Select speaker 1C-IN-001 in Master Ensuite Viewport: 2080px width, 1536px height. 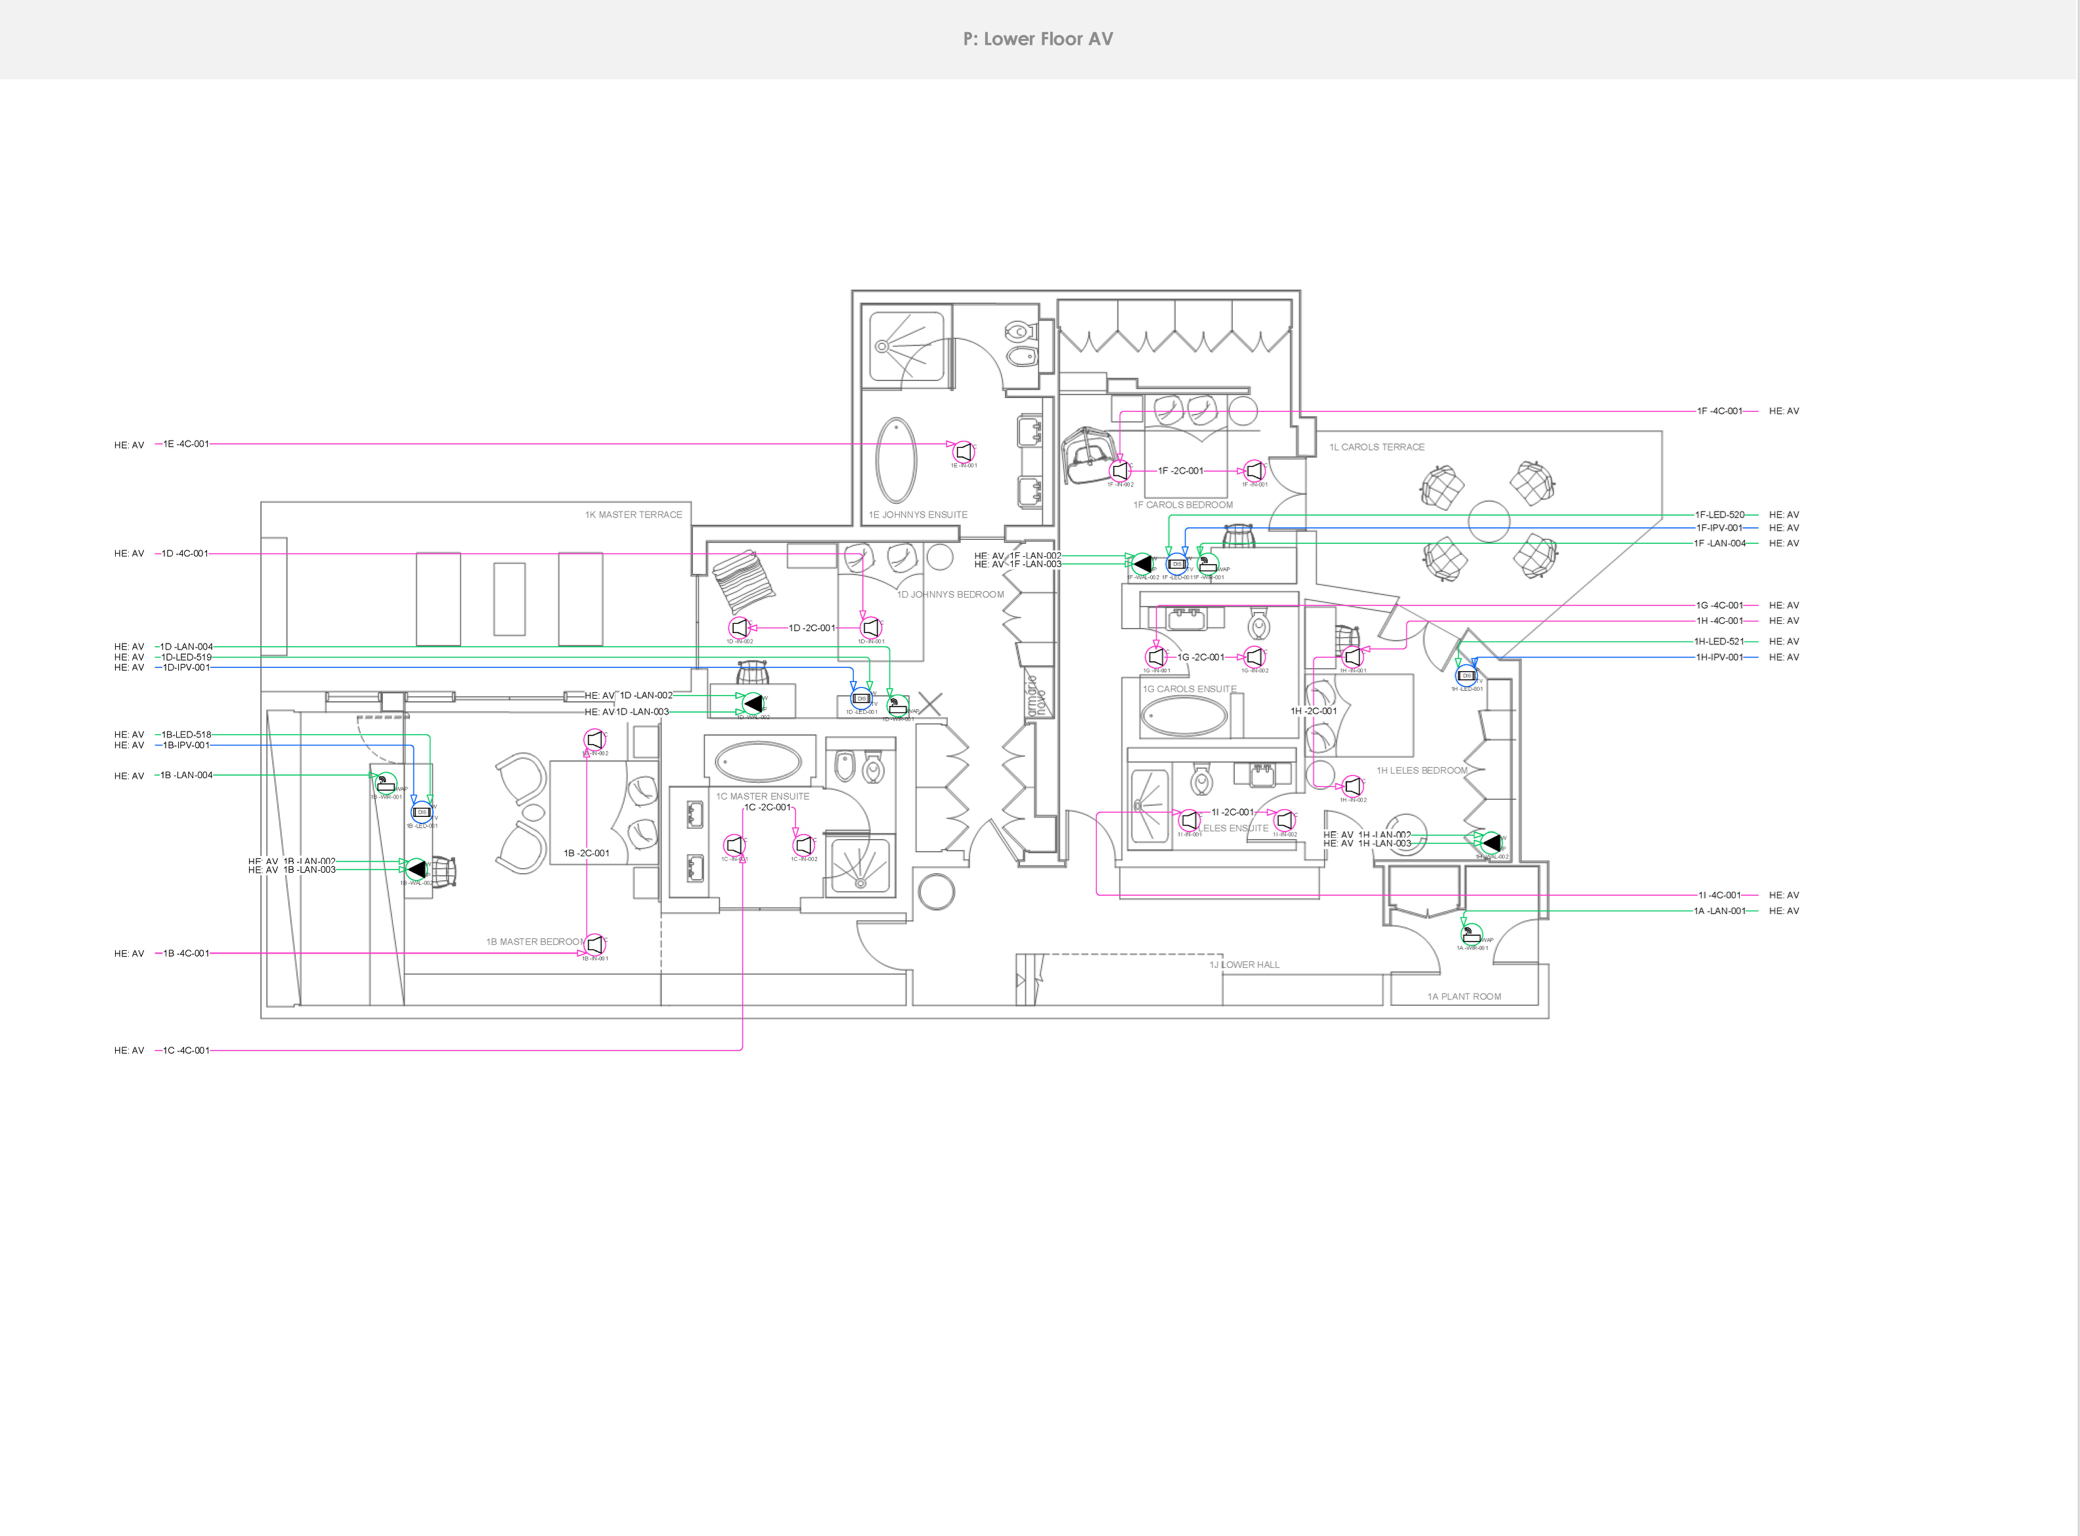(x=734, y=845)
